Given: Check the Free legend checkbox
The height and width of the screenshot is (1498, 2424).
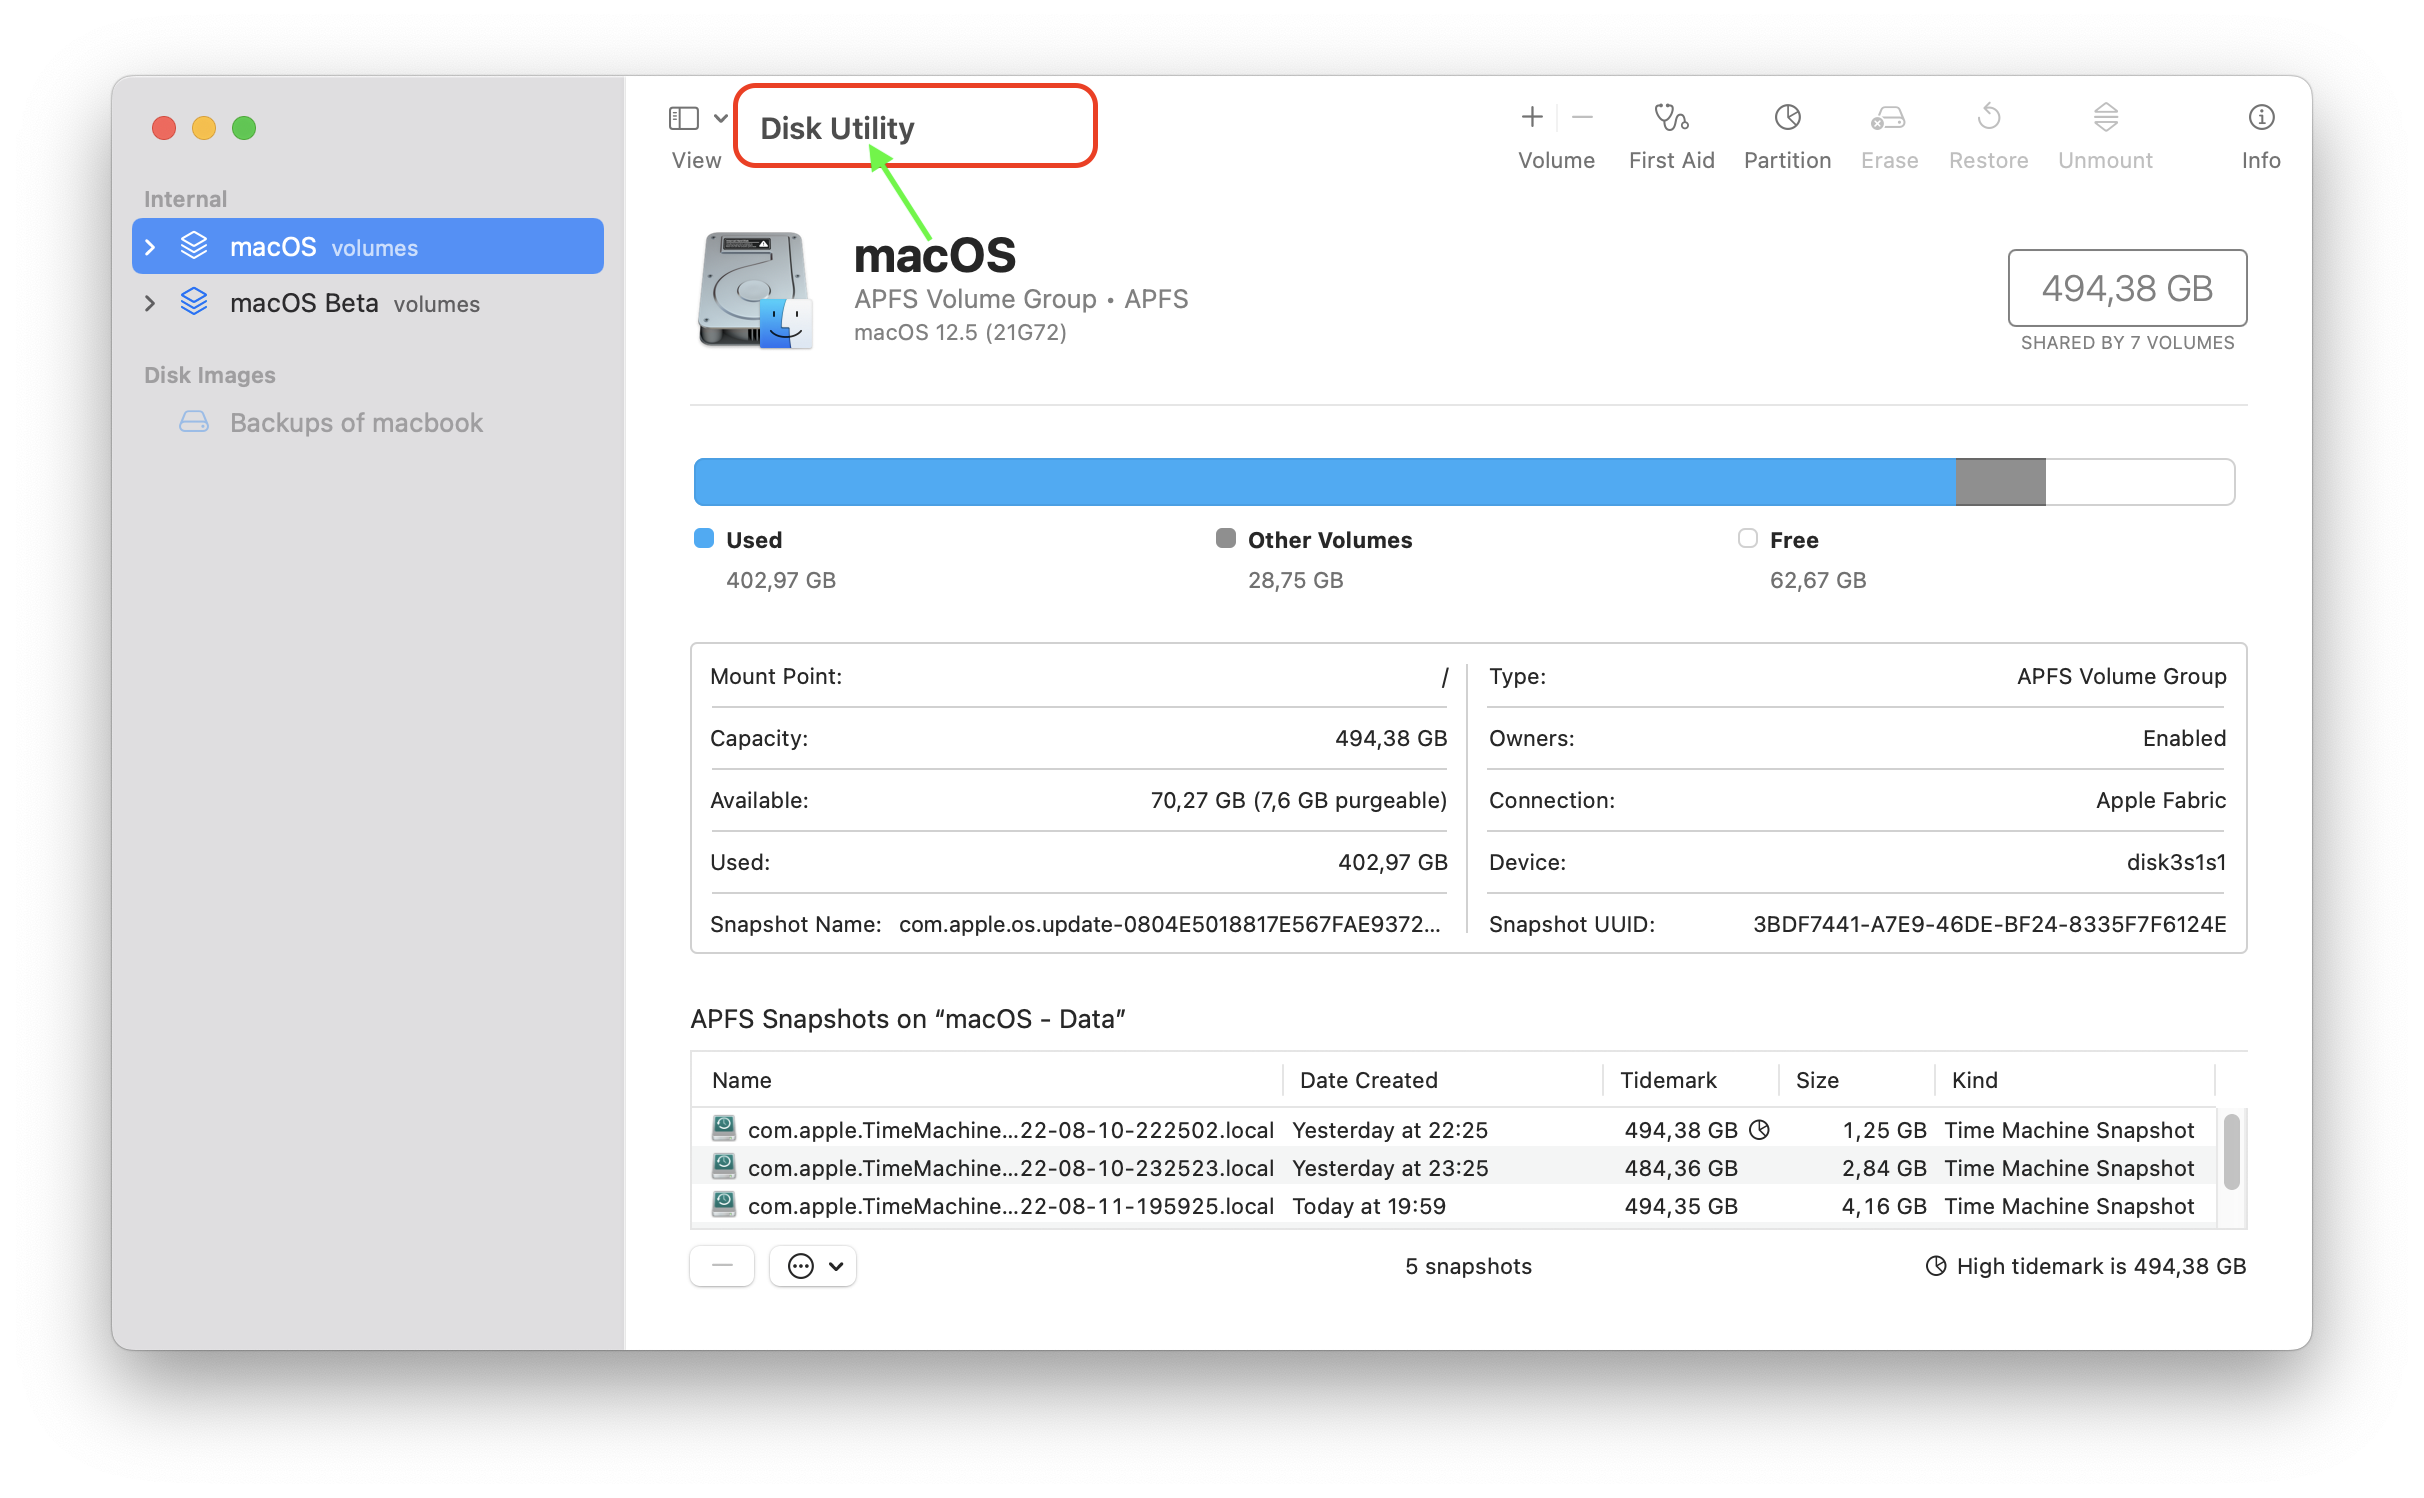Looking at the screenshot, I should point(1747,538).
